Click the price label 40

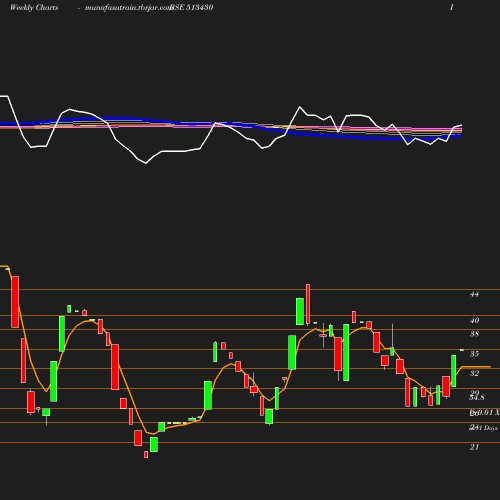click(474, 320)
